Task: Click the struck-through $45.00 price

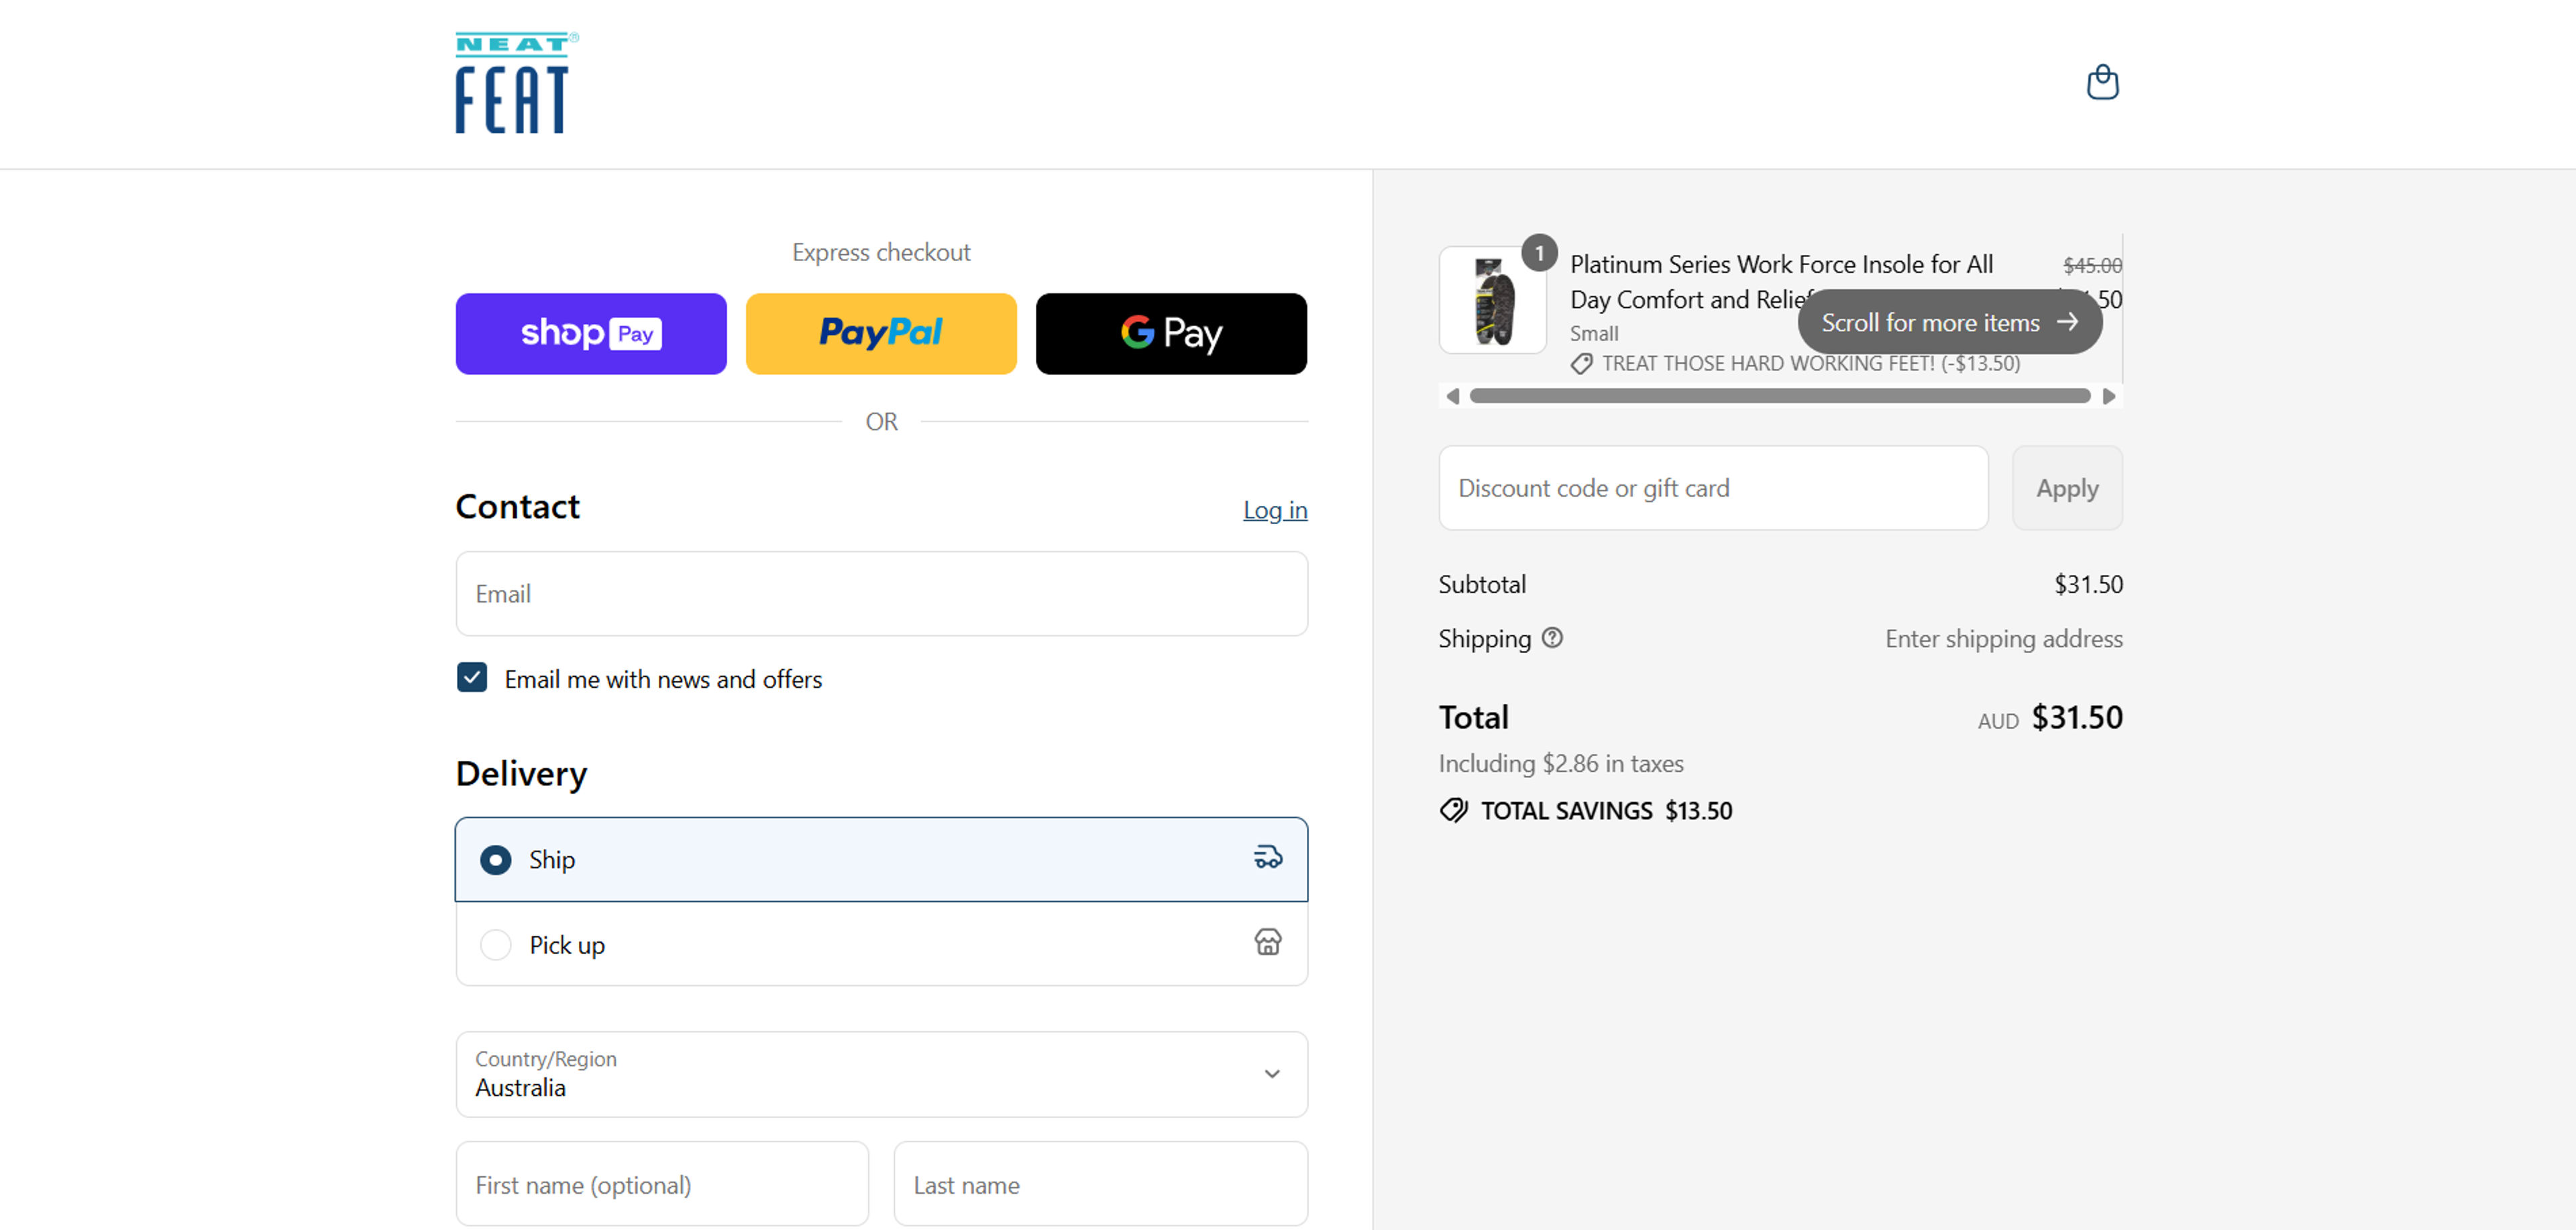Action: click(2092, 266)
